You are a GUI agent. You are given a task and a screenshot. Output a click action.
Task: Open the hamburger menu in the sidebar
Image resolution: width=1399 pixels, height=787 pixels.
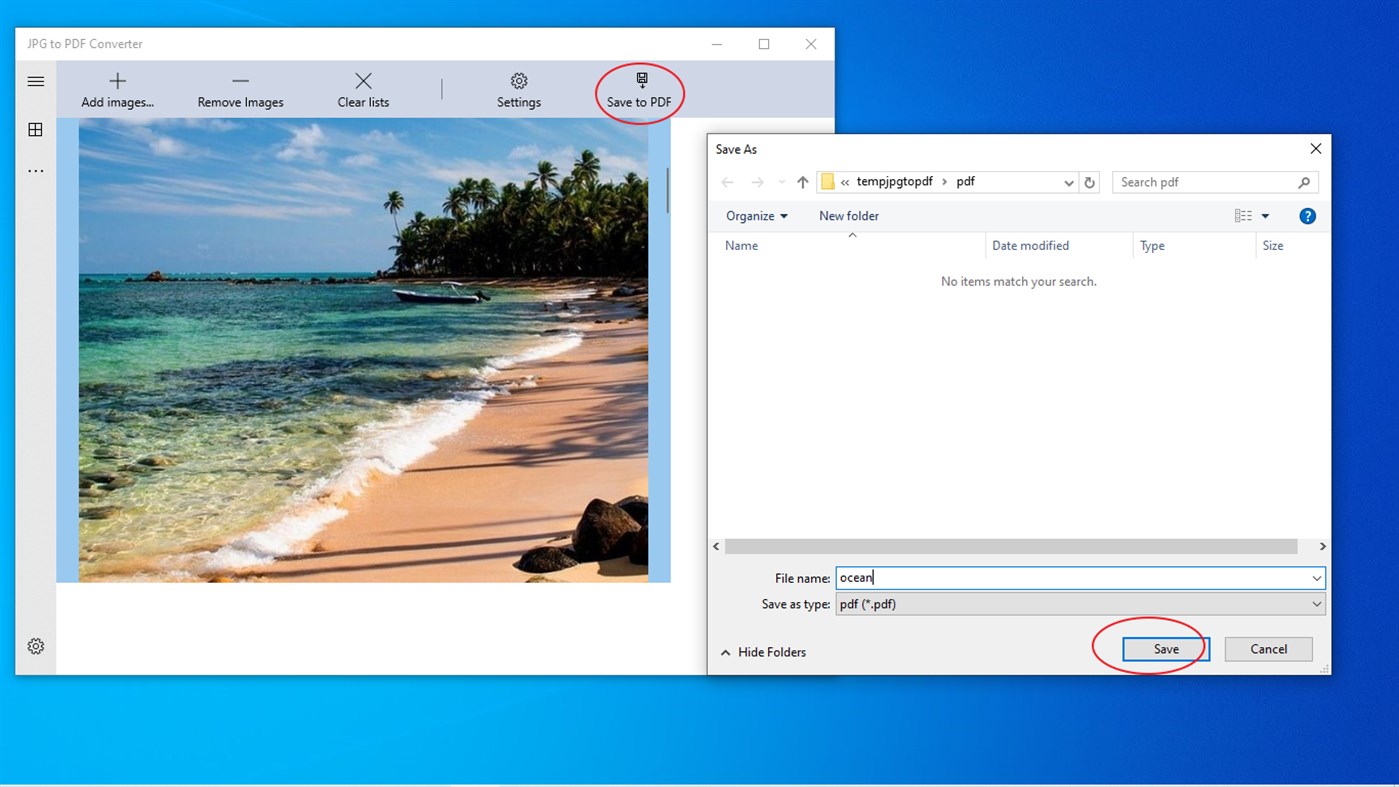(35, 81)
